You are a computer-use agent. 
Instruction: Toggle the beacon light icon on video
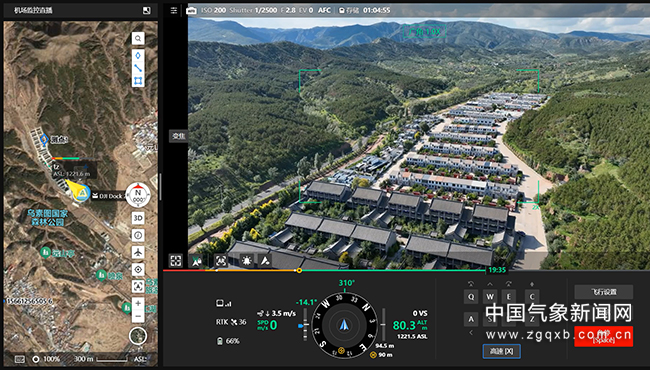pyautogui.click(x=247, y=260)
